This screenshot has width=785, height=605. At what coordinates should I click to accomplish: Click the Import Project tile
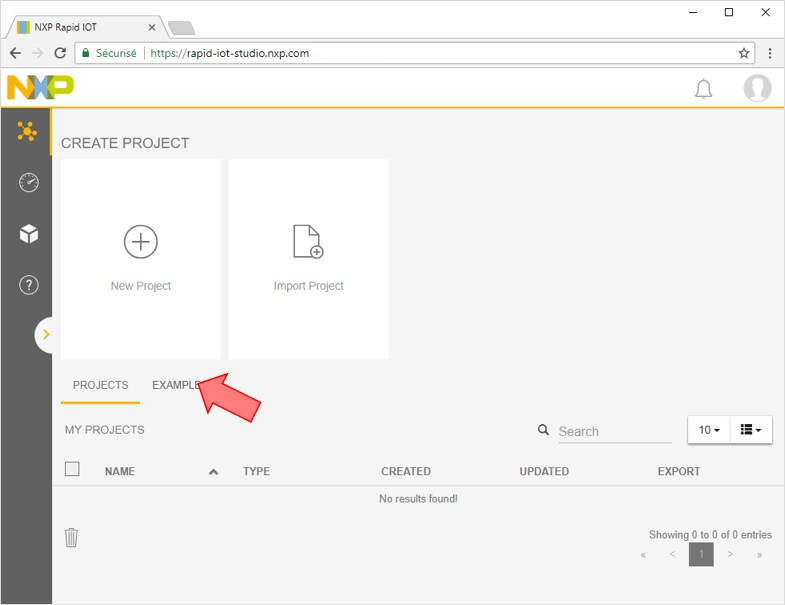coord(308,258)
